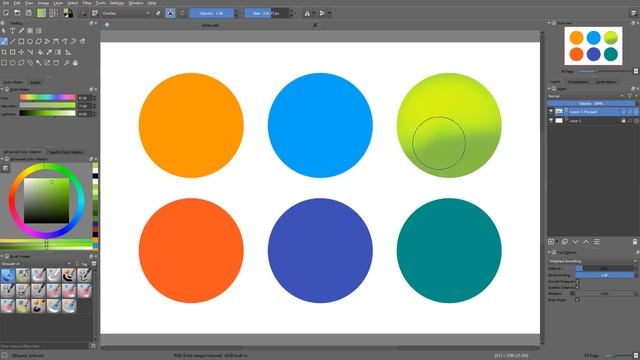Select the Pan hand tool

(x=75, y=63)
